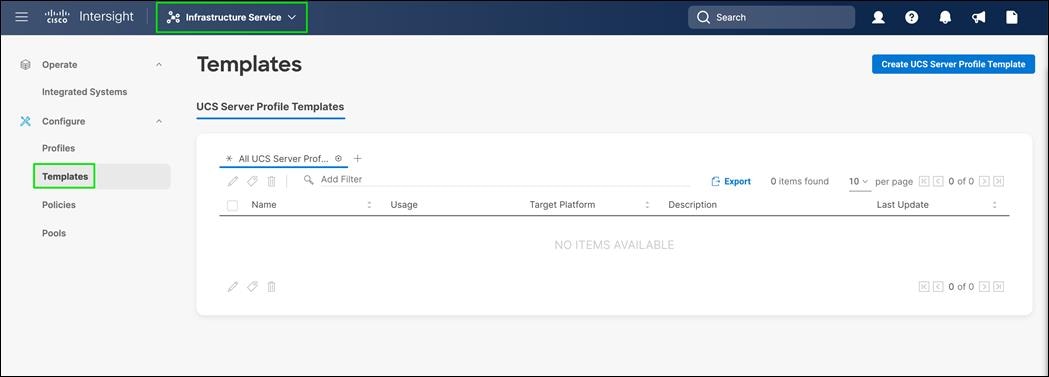The width and height of the screenshot is (1049, 377).
Task: Collapse the Configure section chevron
Action: click(x=159, y=121)
